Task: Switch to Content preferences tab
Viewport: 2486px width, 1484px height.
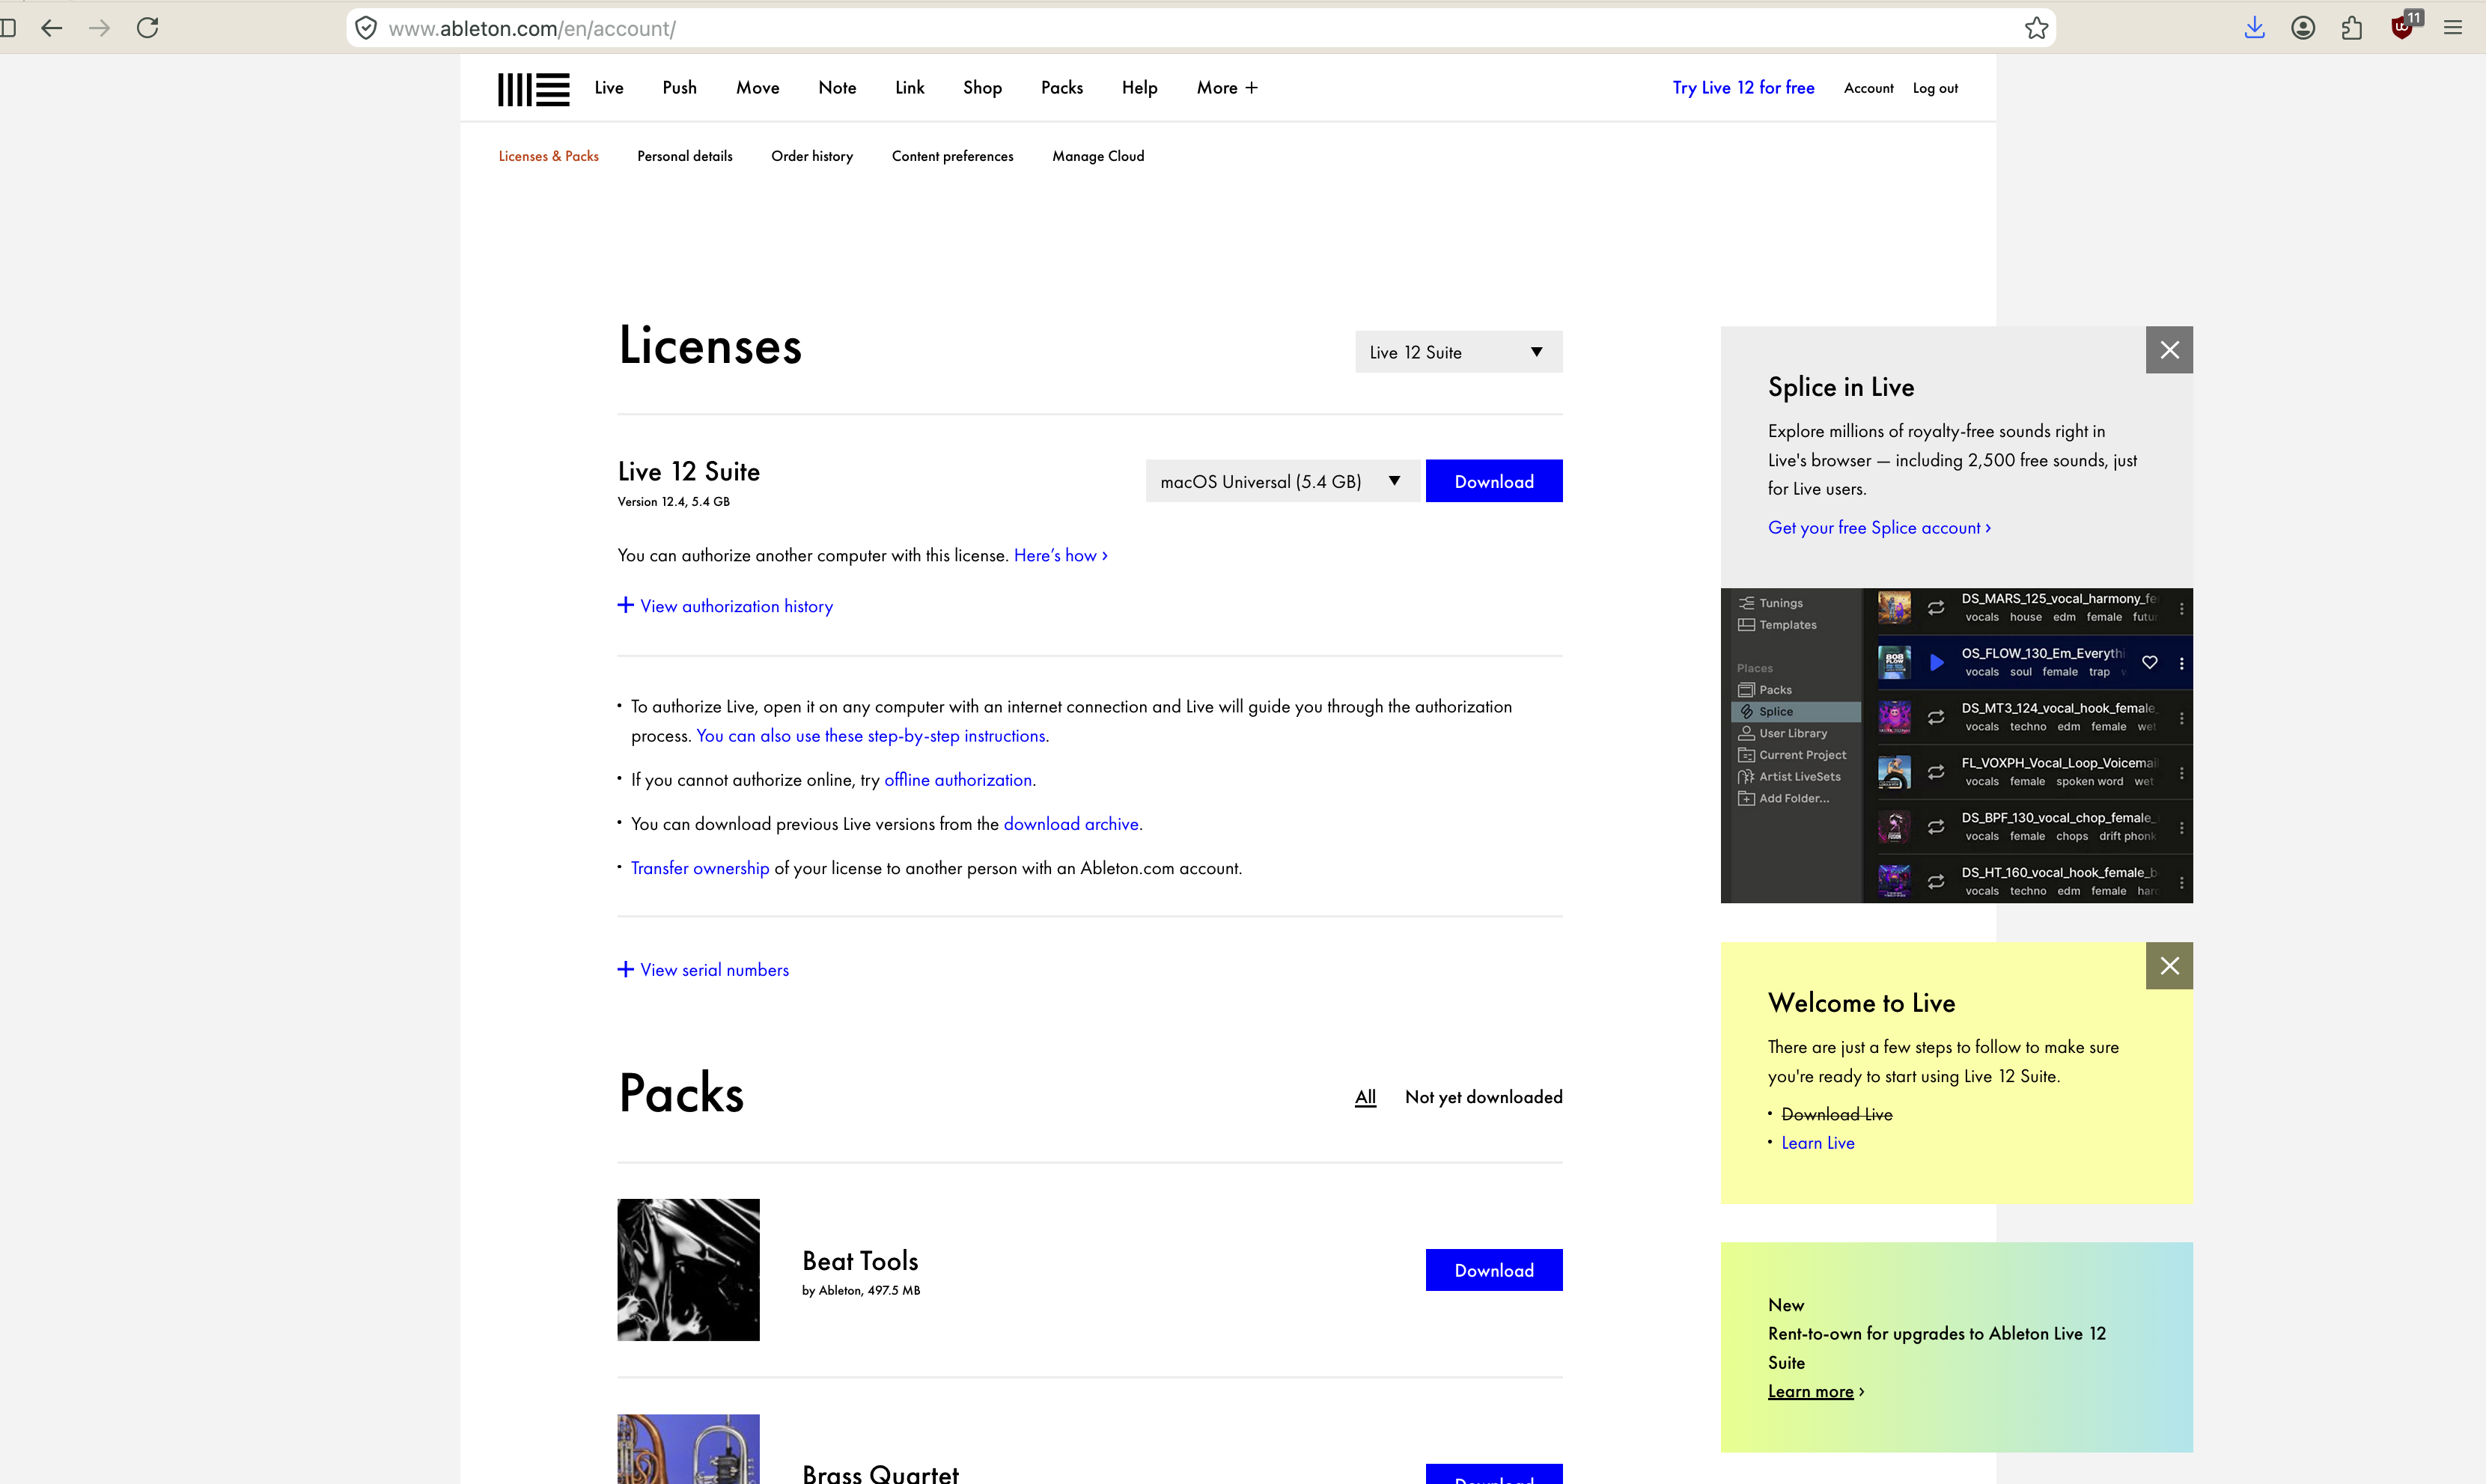Action: coord(952,156)
